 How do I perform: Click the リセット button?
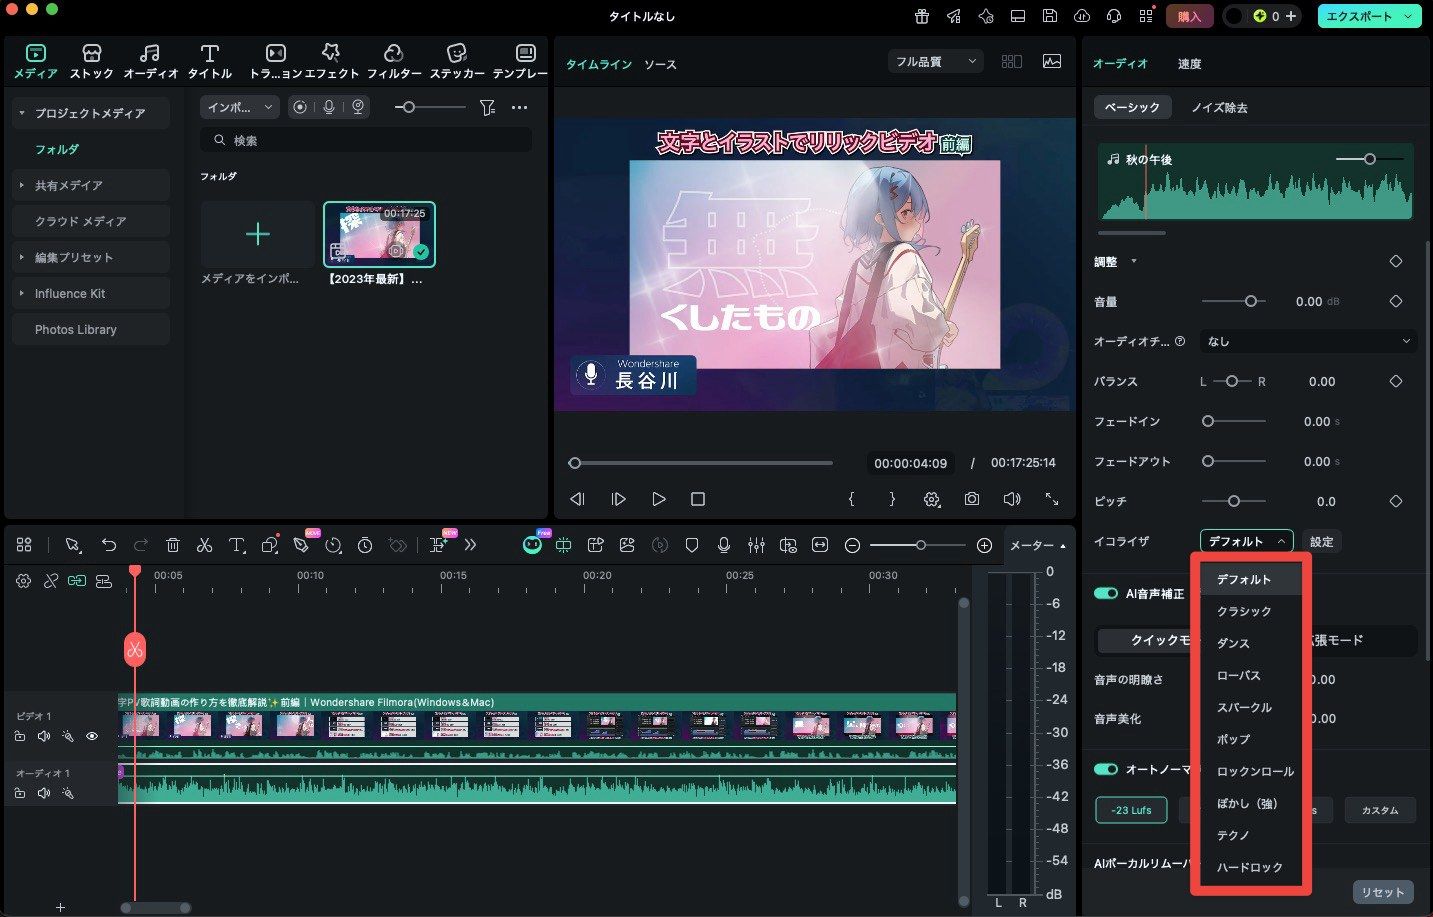pos(1382,892)
